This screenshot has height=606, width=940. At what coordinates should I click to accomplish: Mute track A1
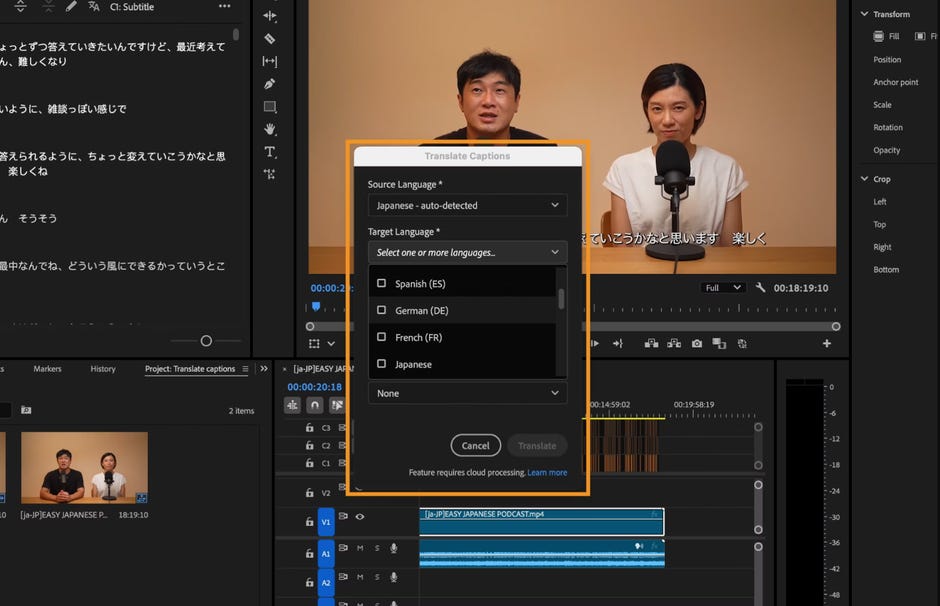tap(360, 549)
